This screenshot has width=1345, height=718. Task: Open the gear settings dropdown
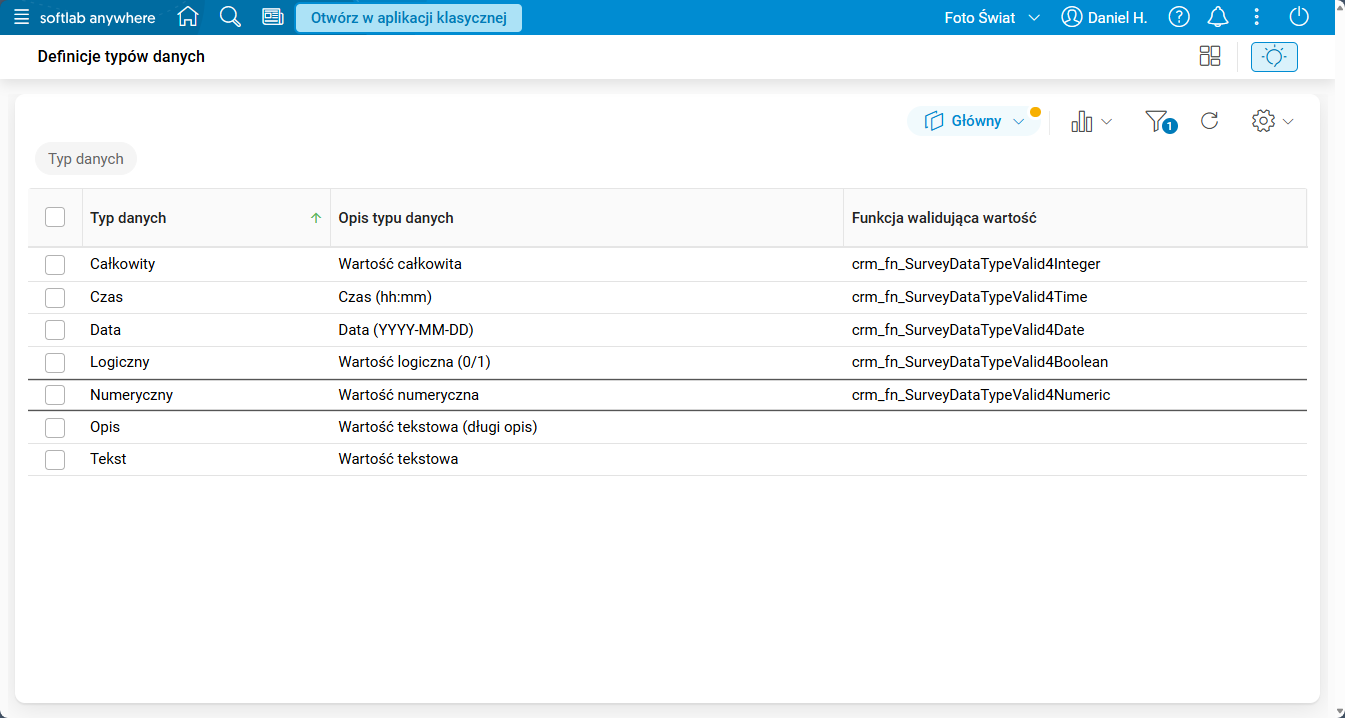click(x=1272, y=121)
